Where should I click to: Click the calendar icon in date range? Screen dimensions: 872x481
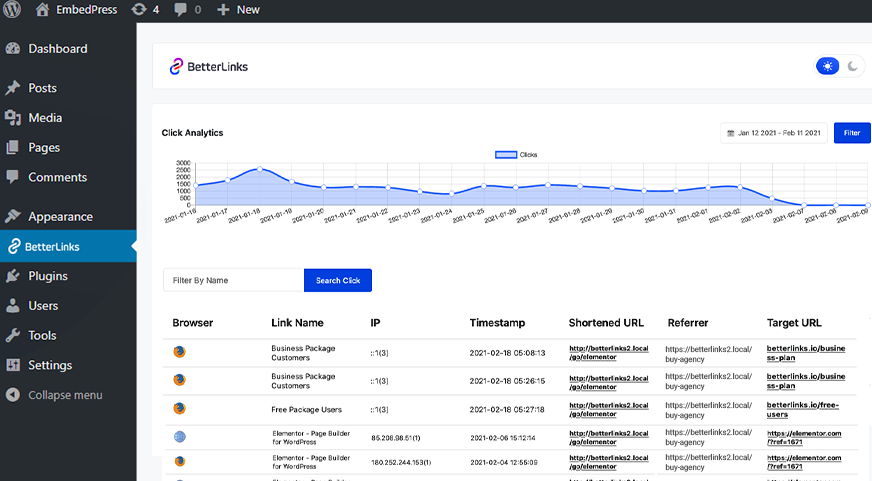coord(731,133)
